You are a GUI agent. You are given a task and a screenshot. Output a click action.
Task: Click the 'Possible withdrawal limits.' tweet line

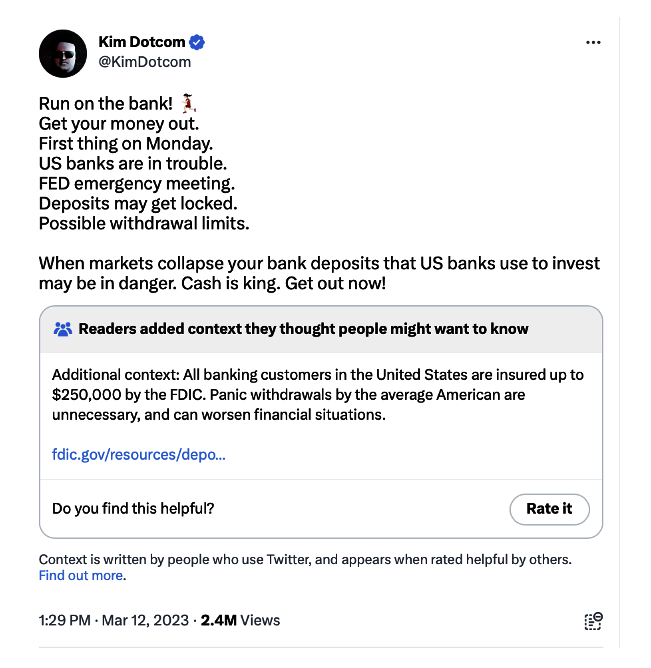144,223
